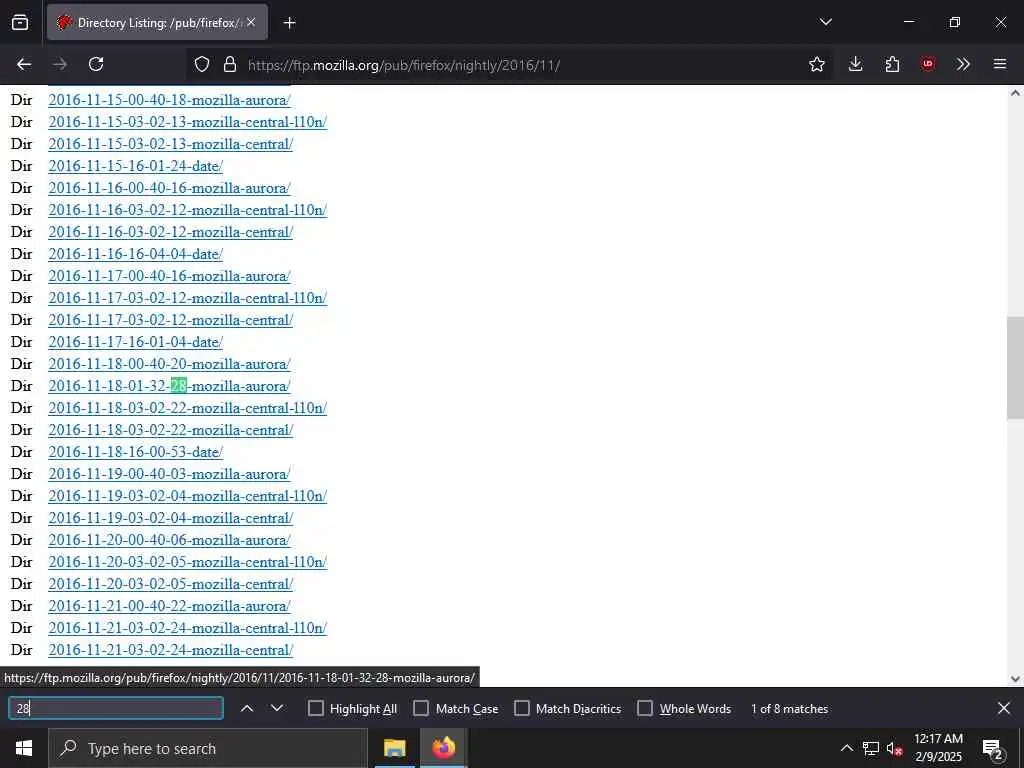Open the Windows Start menu

point(24,748)
